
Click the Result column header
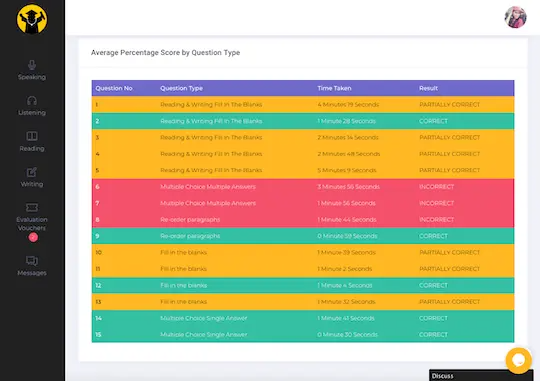428,88
